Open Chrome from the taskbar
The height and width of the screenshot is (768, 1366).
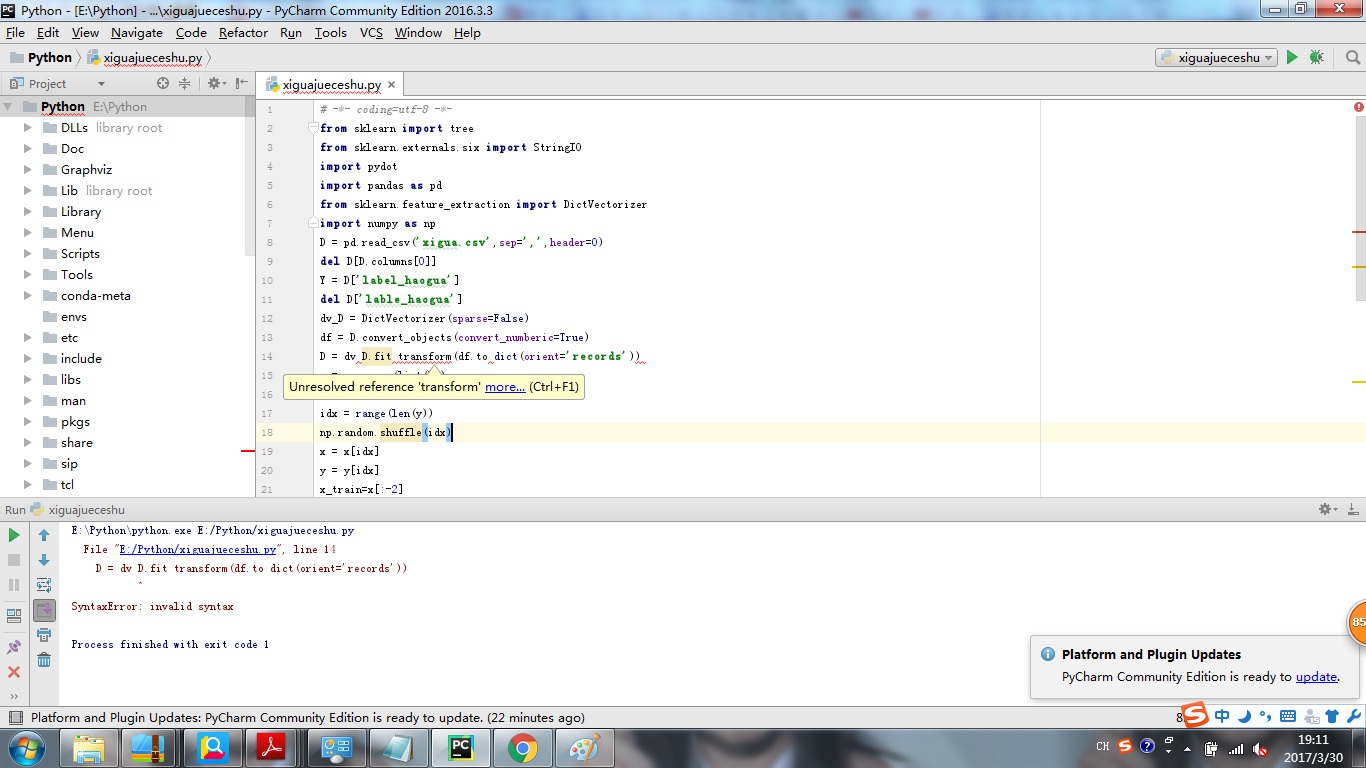click(522, 748)
